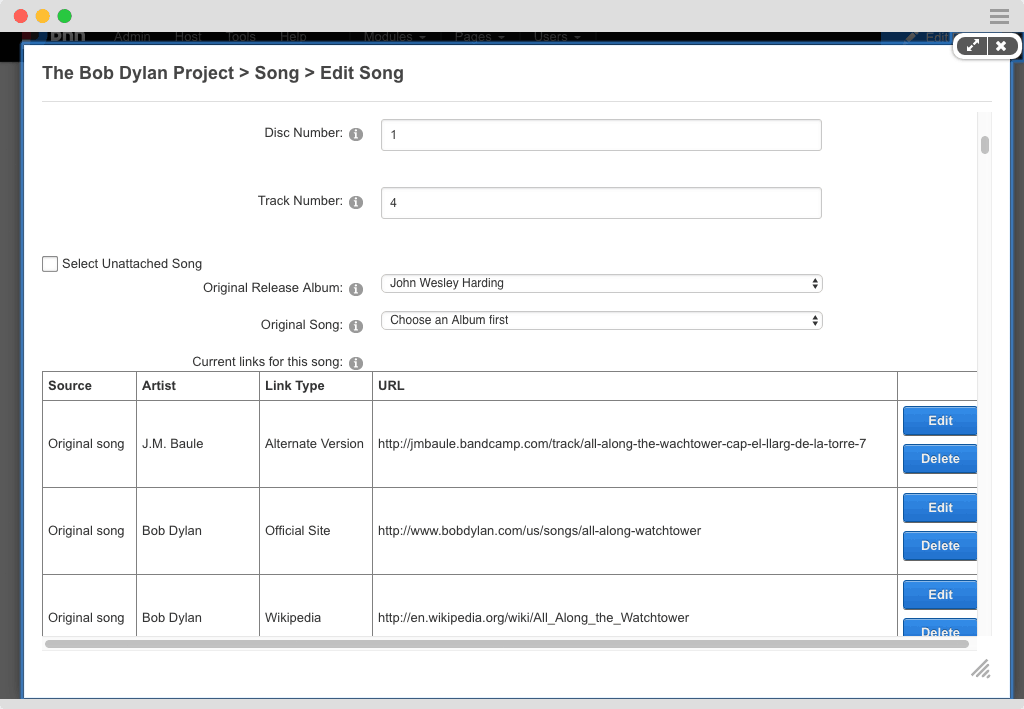Click into the Track Number field
The image size is (1024, 709).
[x=601, y=203]
